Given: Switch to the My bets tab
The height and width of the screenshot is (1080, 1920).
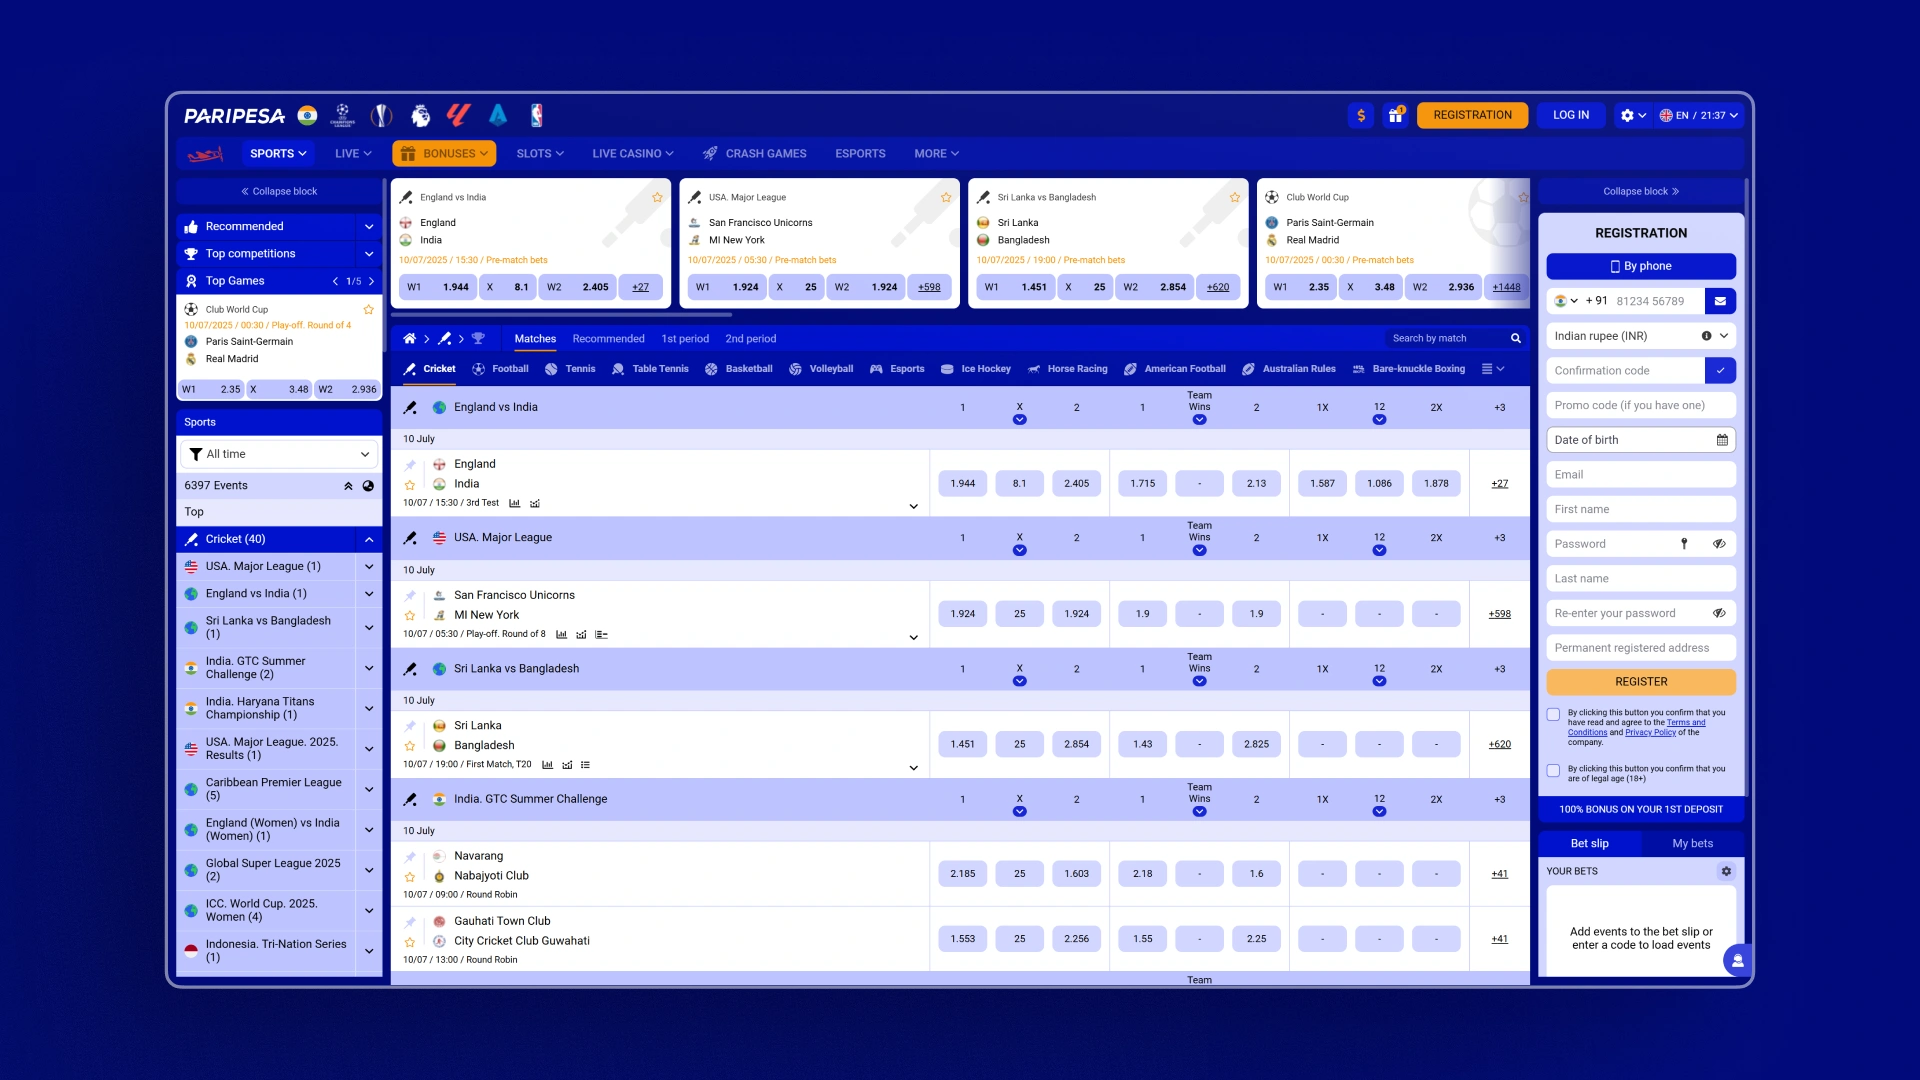Looking at the screenshot, I should pyautogui.click(x=1692, y=844).
